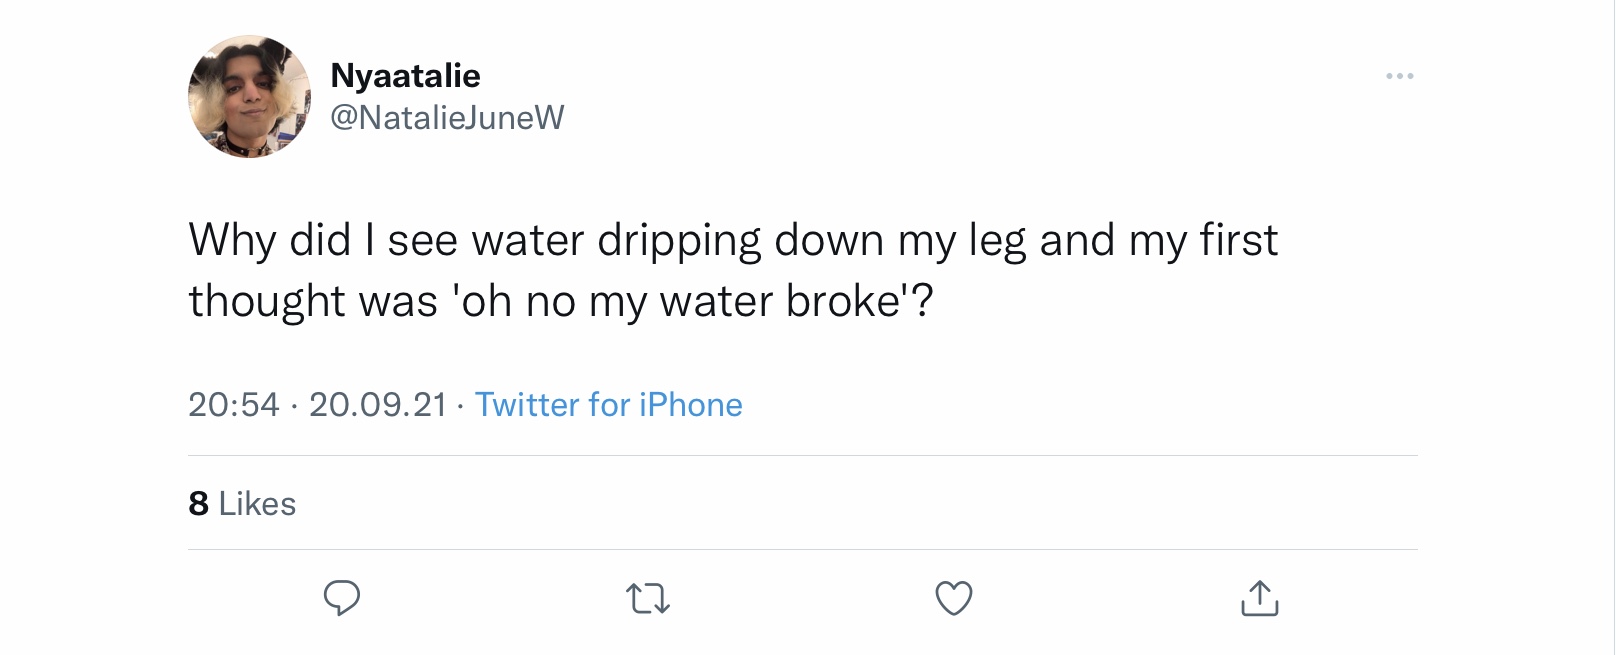This screenshot has width=1616, height=655.
Task: Open the three-dot more options menu
Action: pos(1400,76)
